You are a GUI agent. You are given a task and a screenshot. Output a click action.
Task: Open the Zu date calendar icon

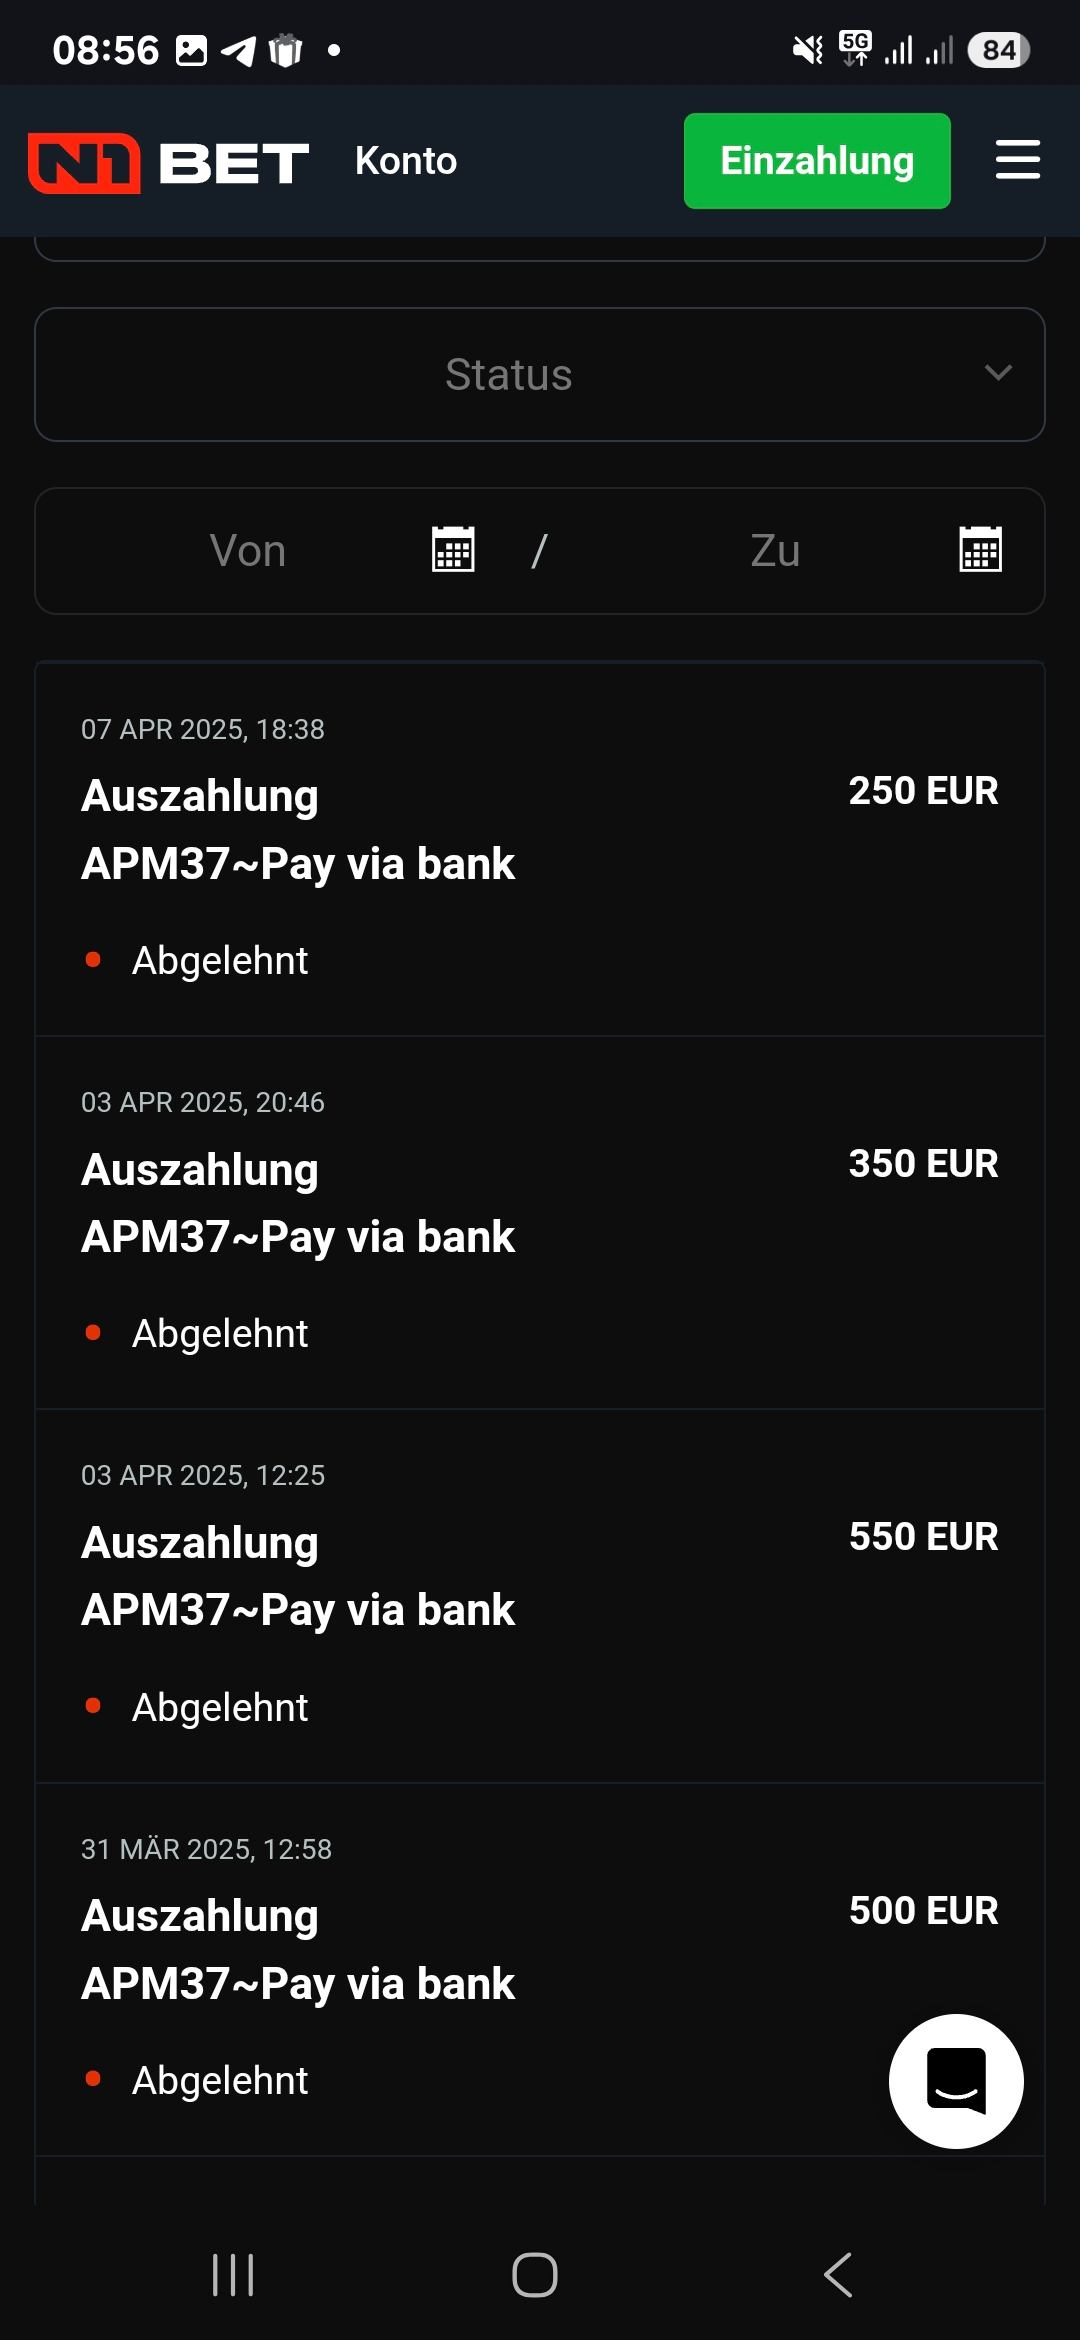(980, 550)
